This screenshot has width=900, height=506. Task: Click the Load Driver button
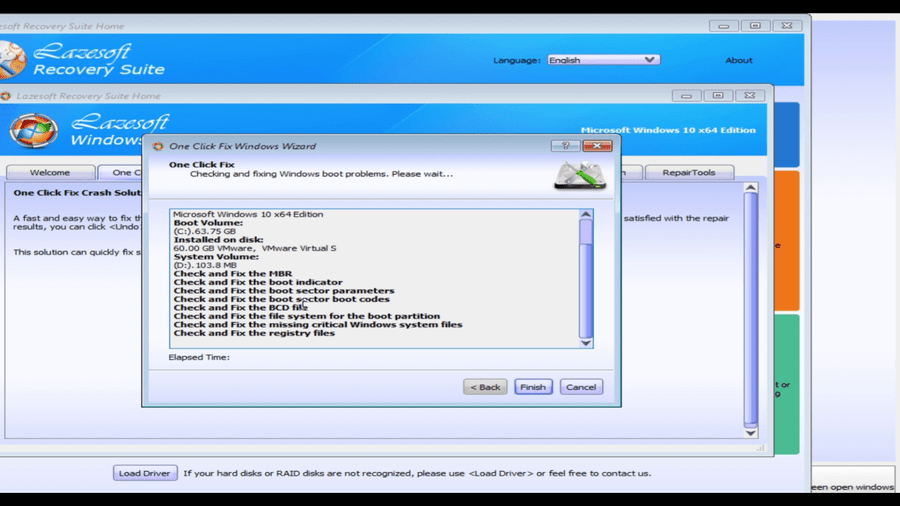point(145,473)
